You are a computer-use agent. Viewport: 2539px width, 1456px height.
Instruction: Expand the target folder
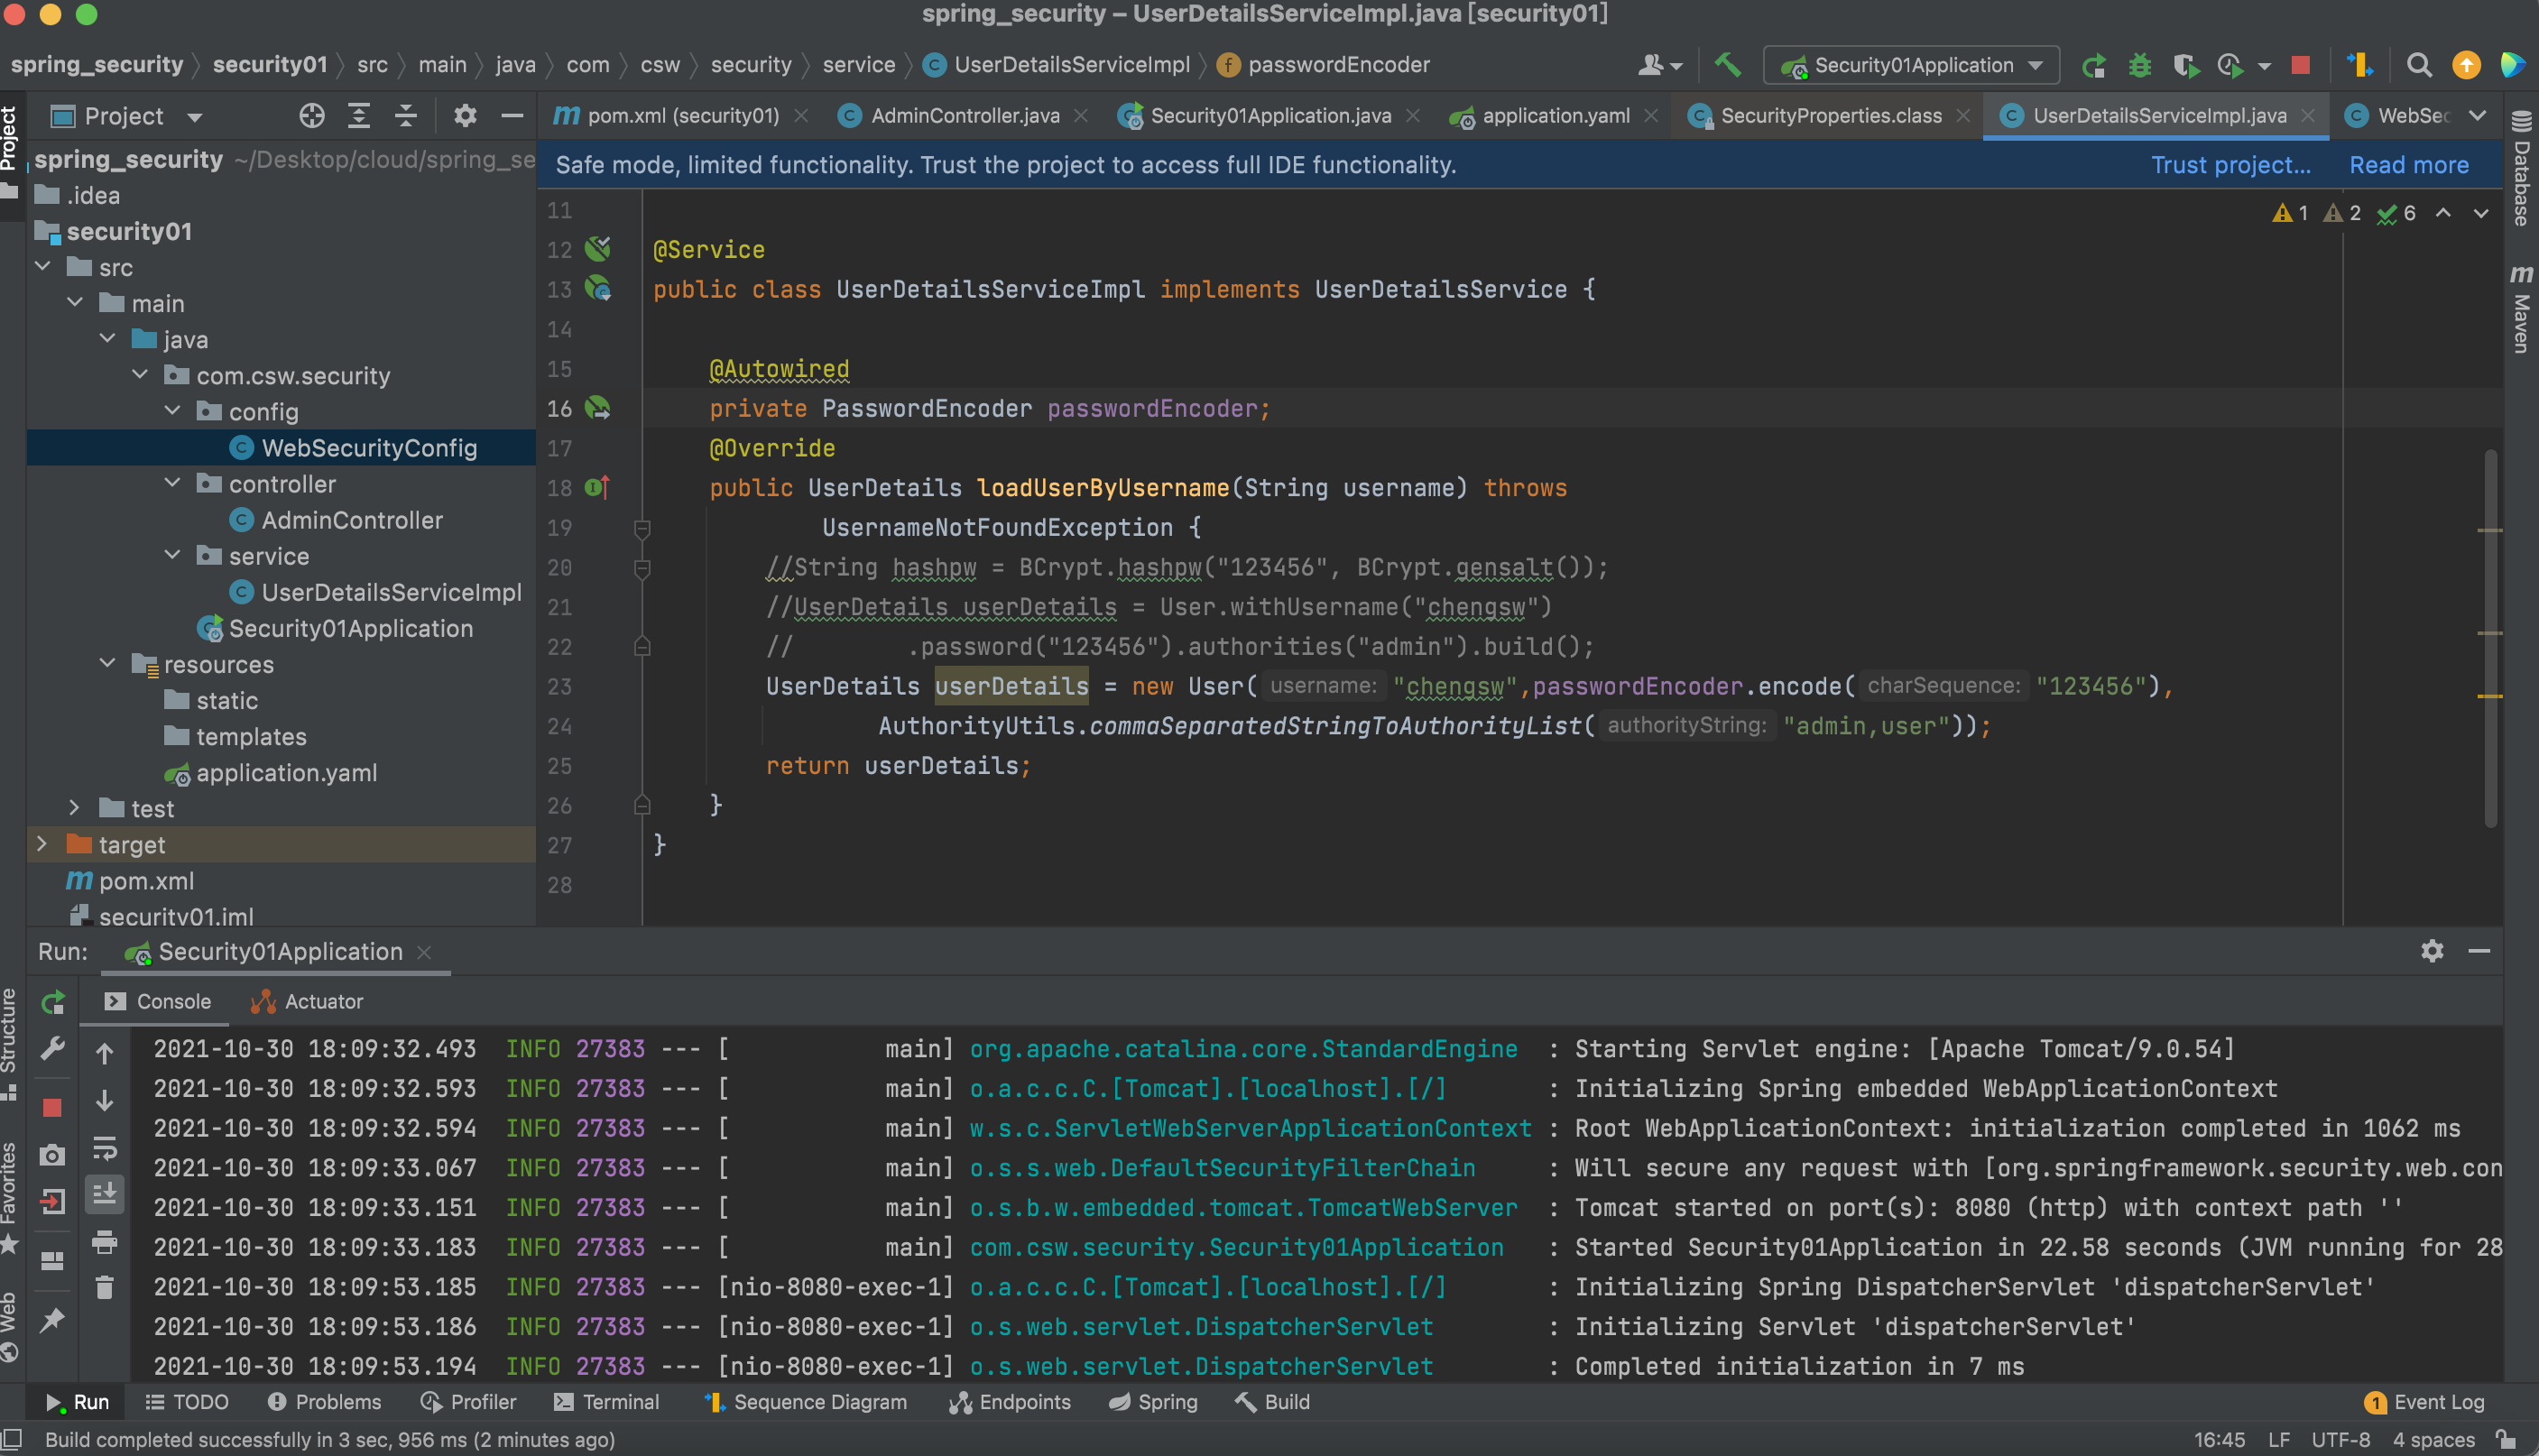[42, 844]
